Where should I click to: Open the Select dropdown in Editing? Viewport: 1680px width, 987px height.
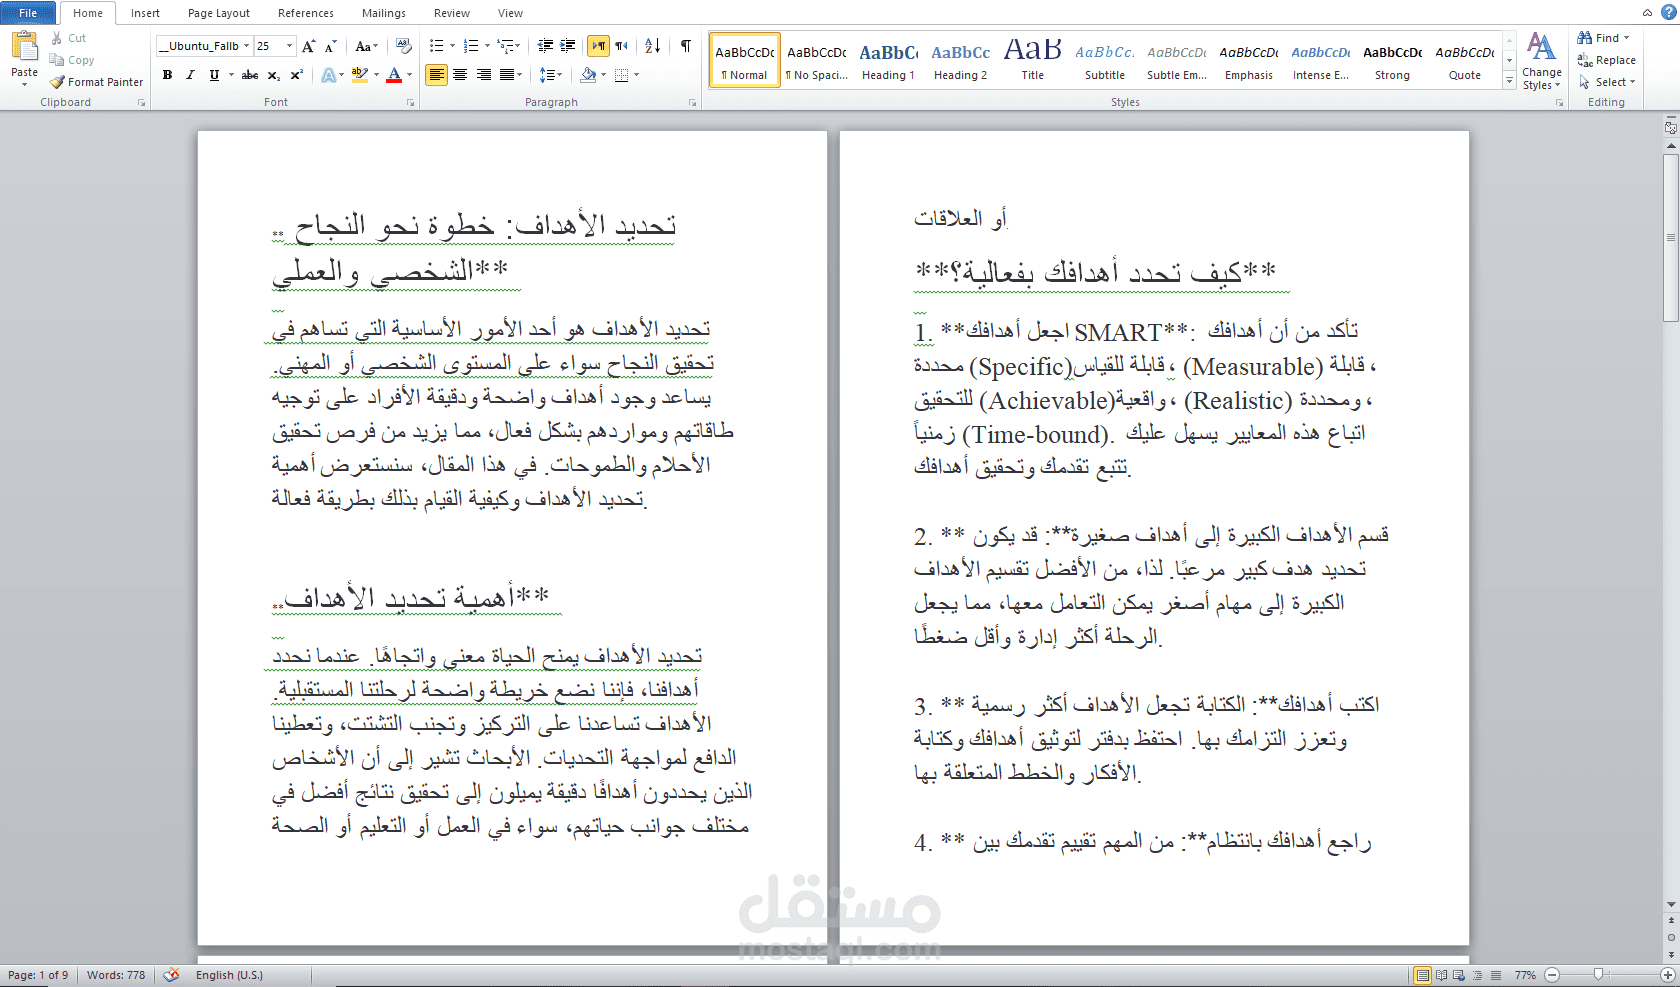click(x=1607, y=82)
